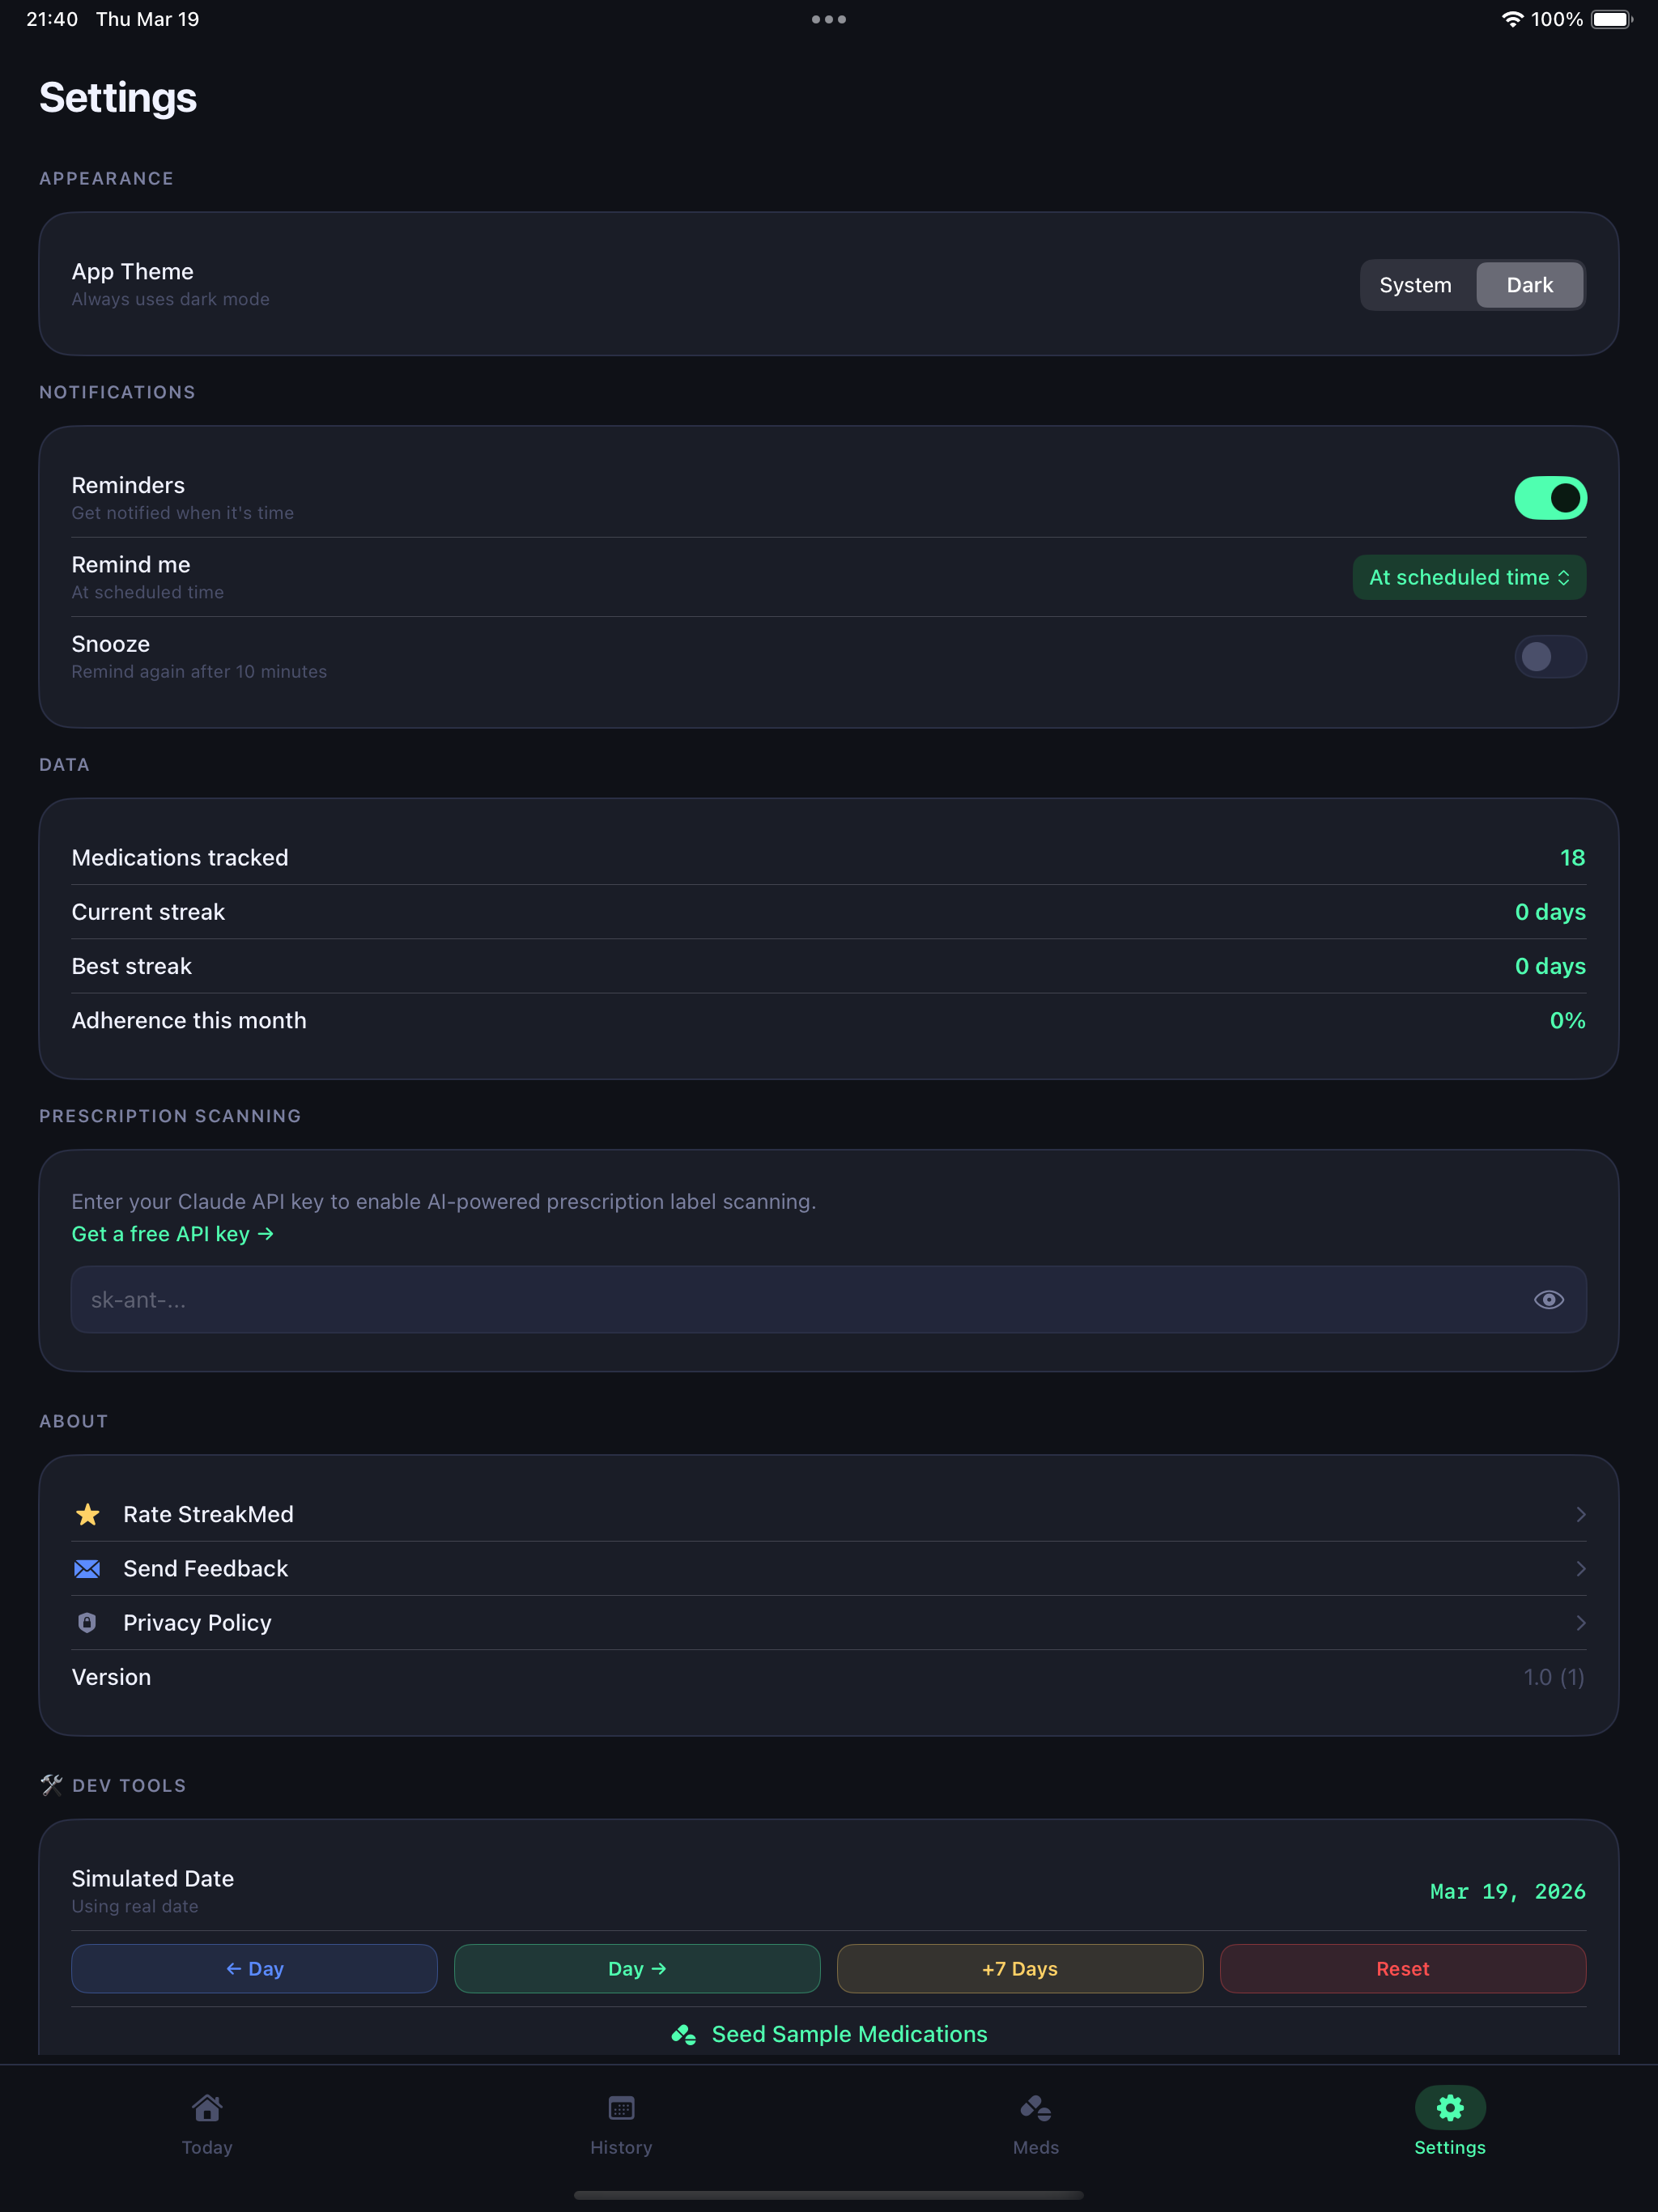Jump ahead with +7 Days button
Viewport: 1658px width, 2212px height.
[x=1020, y=1968]
